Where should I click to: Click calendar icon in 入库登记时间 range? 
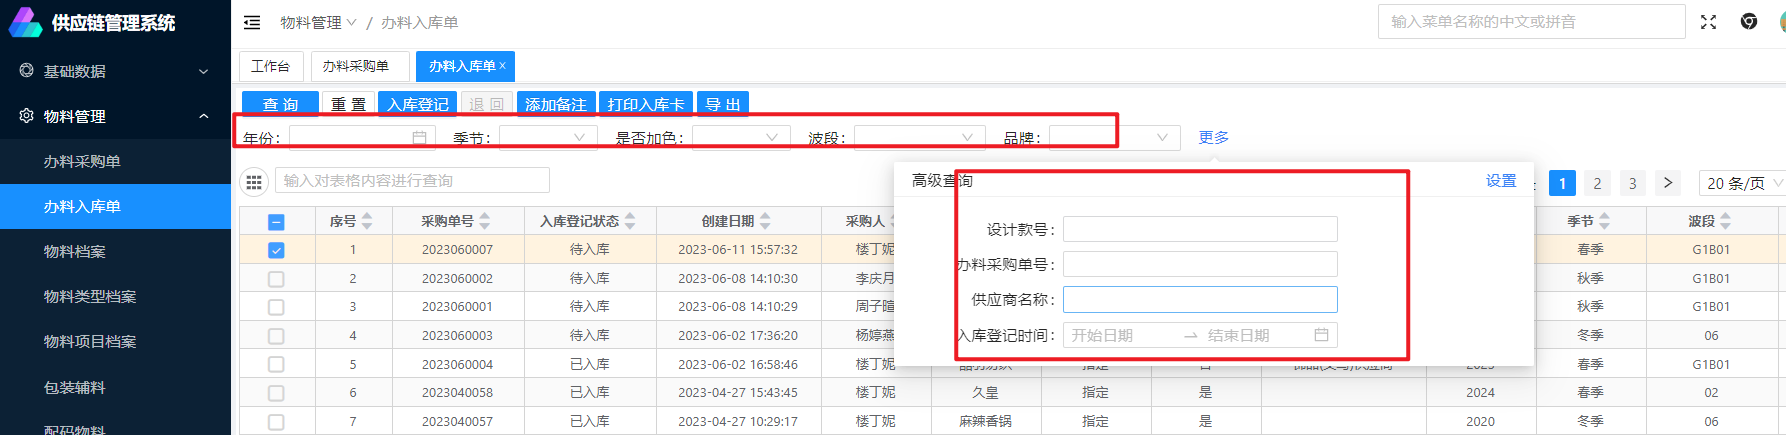pyautogui.click(x=1321, y=335)
